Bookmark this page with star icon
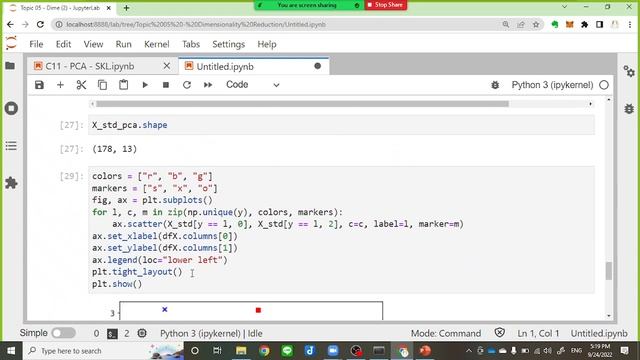Image resolution: width=640 pixels, height=360 pixels. [536, 24]
